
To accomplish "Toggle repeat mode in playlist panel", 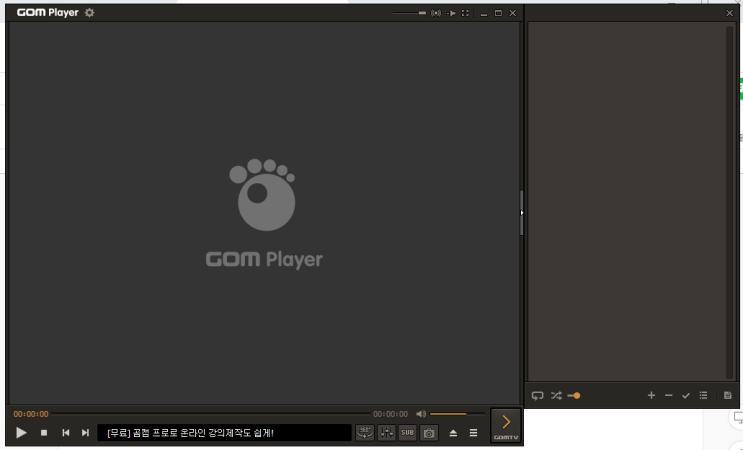I will pos(537,396).
